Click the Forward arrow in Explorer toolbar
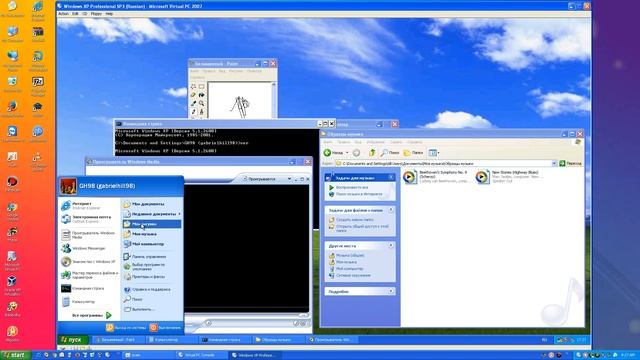Screen dimensions: 640x360 pos(356,153)
